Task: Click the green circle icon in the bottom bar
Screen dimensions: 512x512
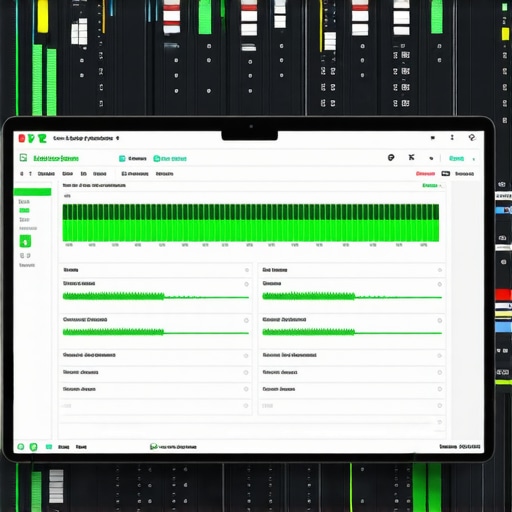Action: 21,447
